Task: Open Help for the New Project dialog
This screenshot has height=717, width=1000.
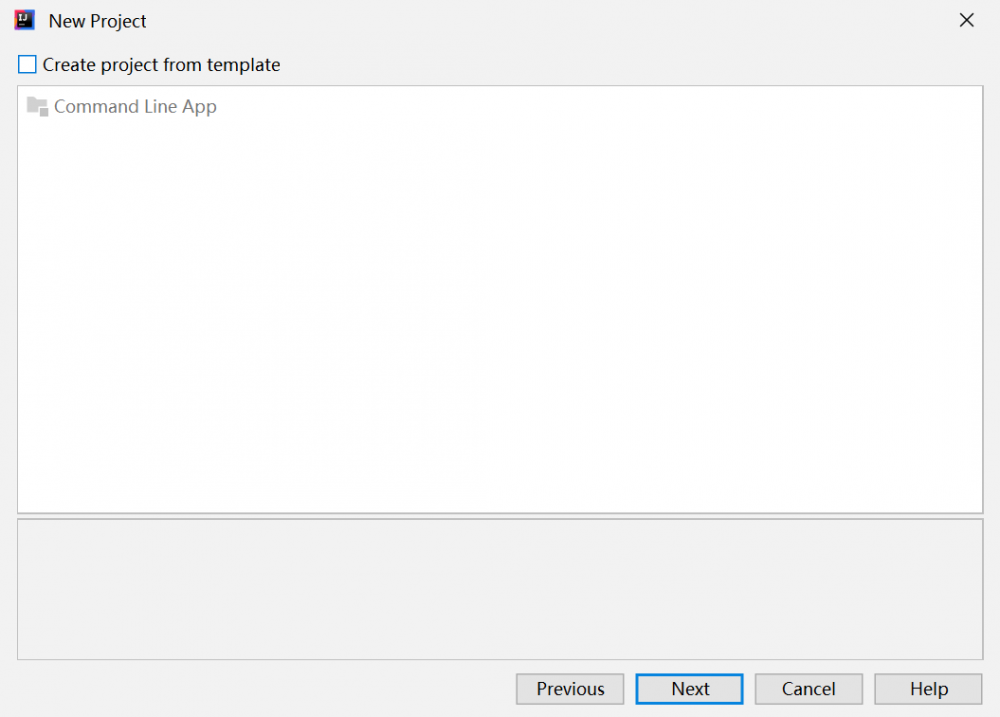Action: (x=928, y=689)
